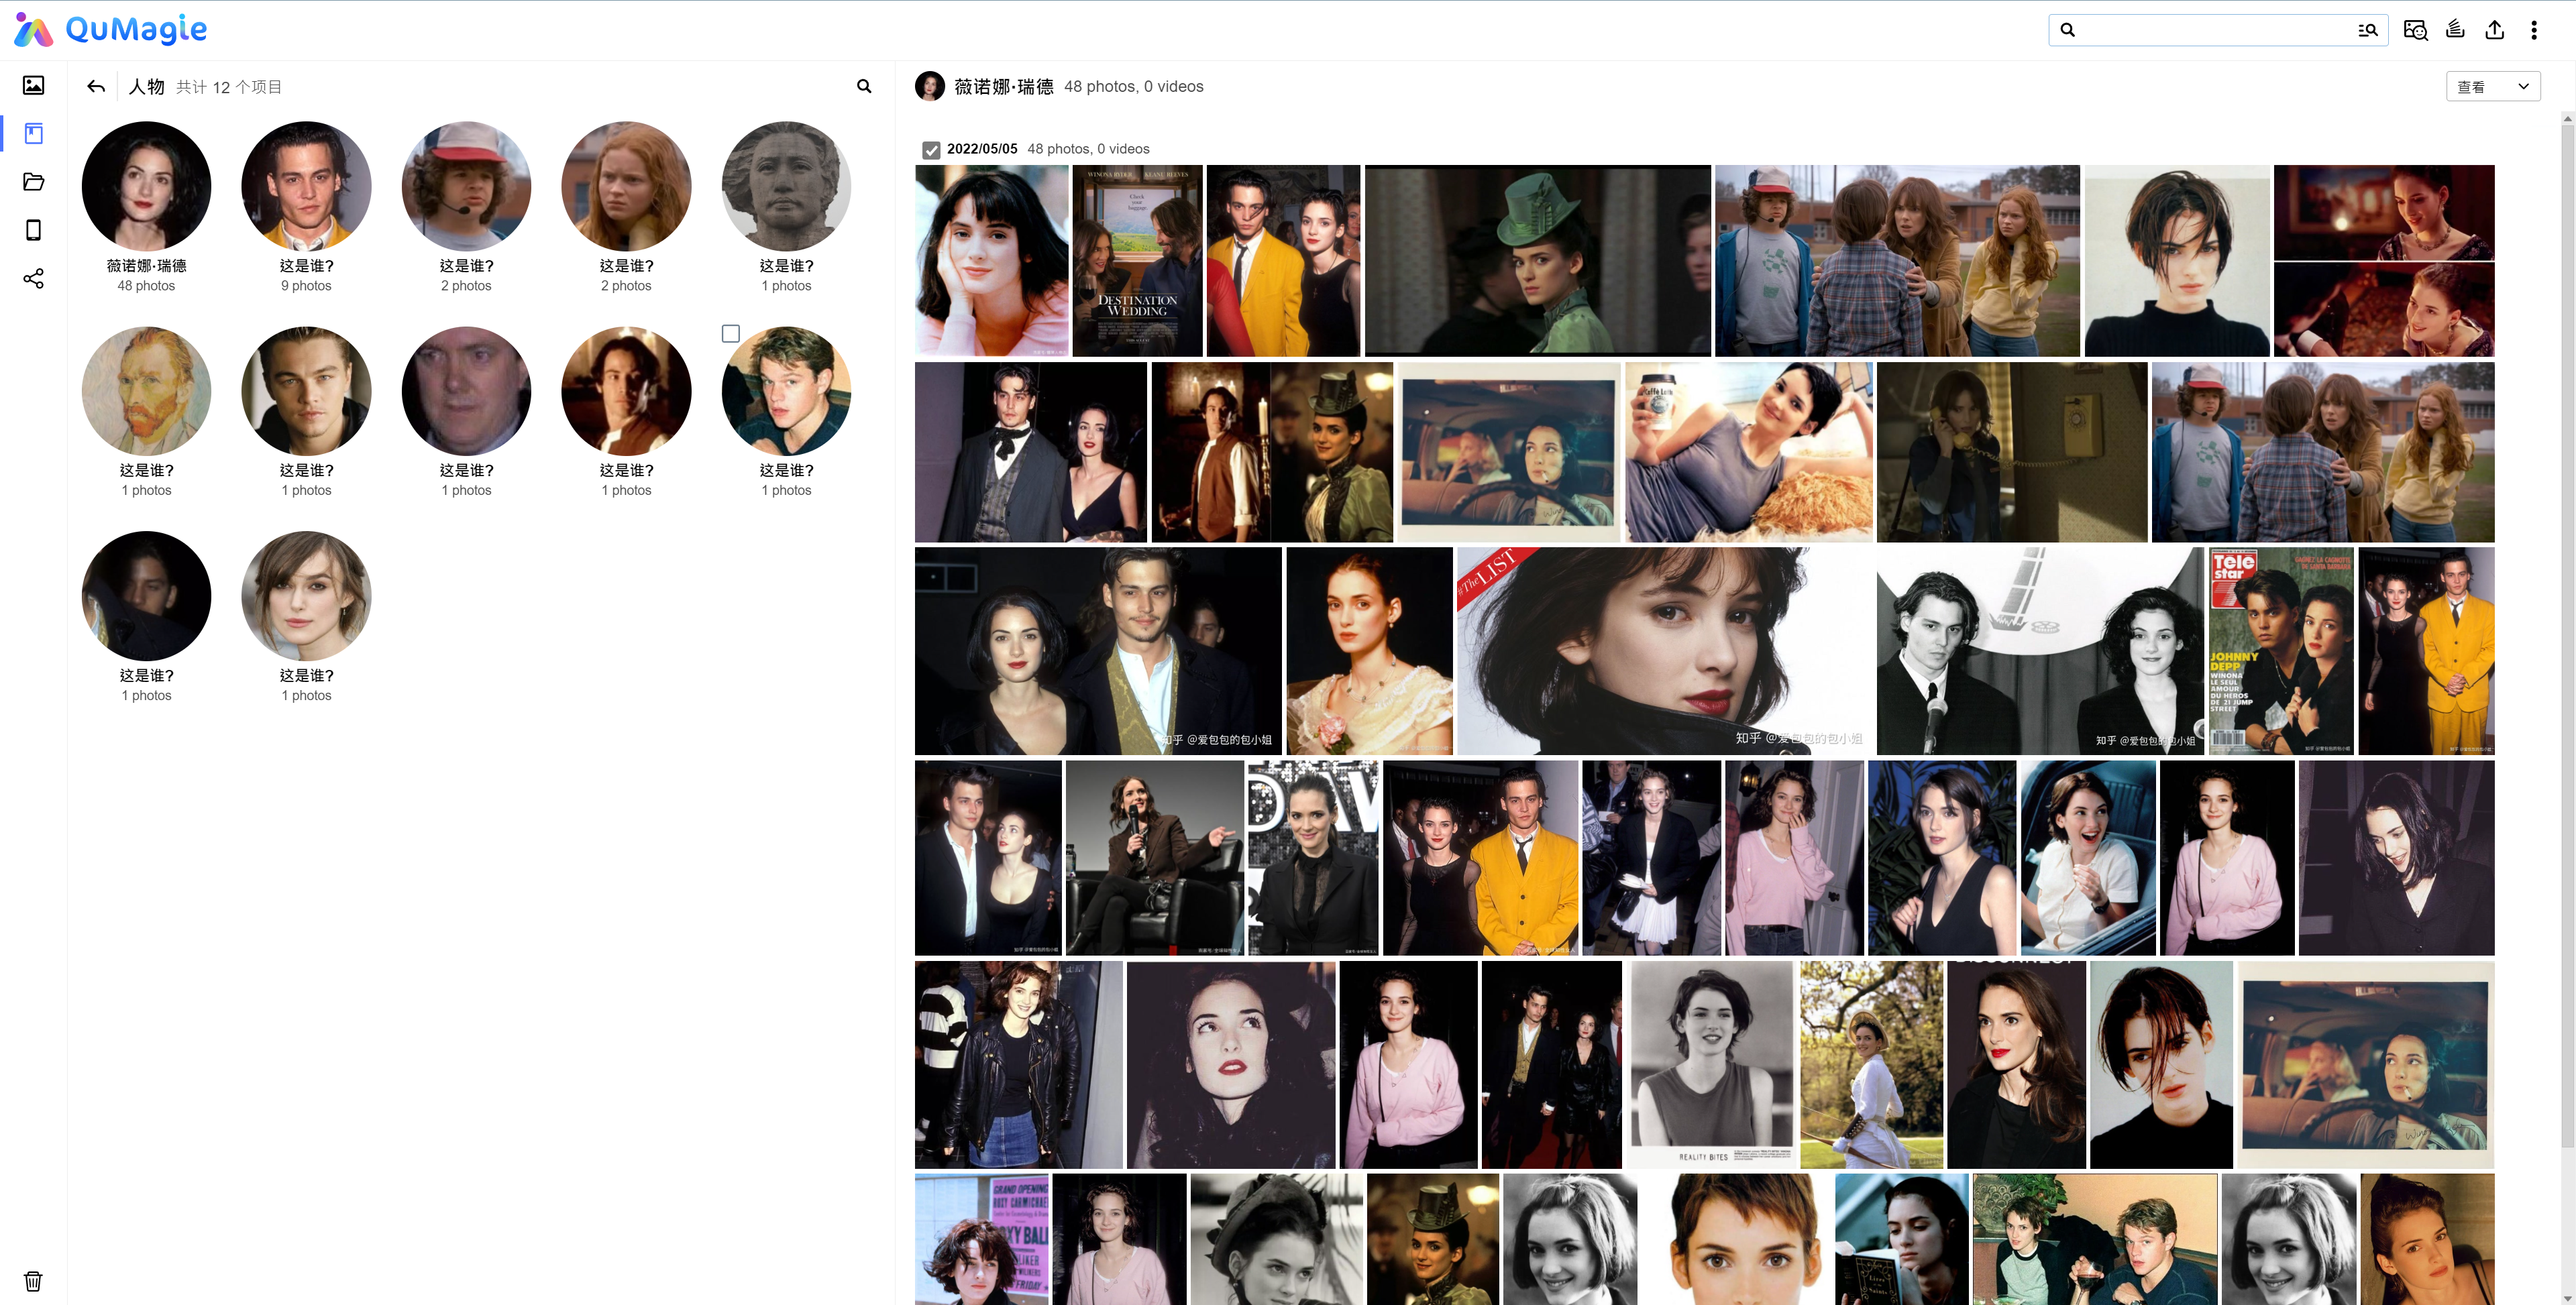The width and height of the screenshot is (2576, 1305).
Task: Open the The LIST magazine close-up photo
Action: click(x=1665, y=650)
